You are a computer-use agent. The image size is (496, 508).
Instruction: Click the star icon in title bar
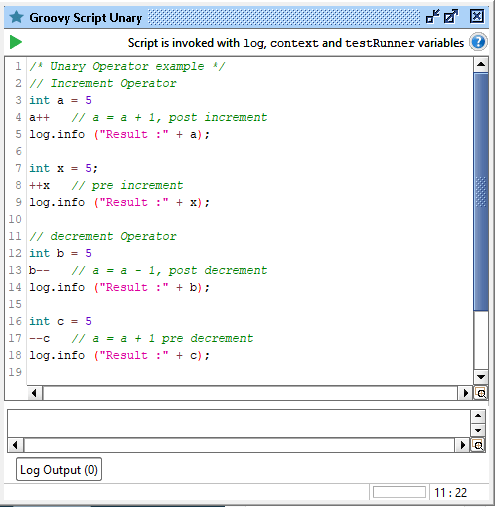tap(16, 17)
